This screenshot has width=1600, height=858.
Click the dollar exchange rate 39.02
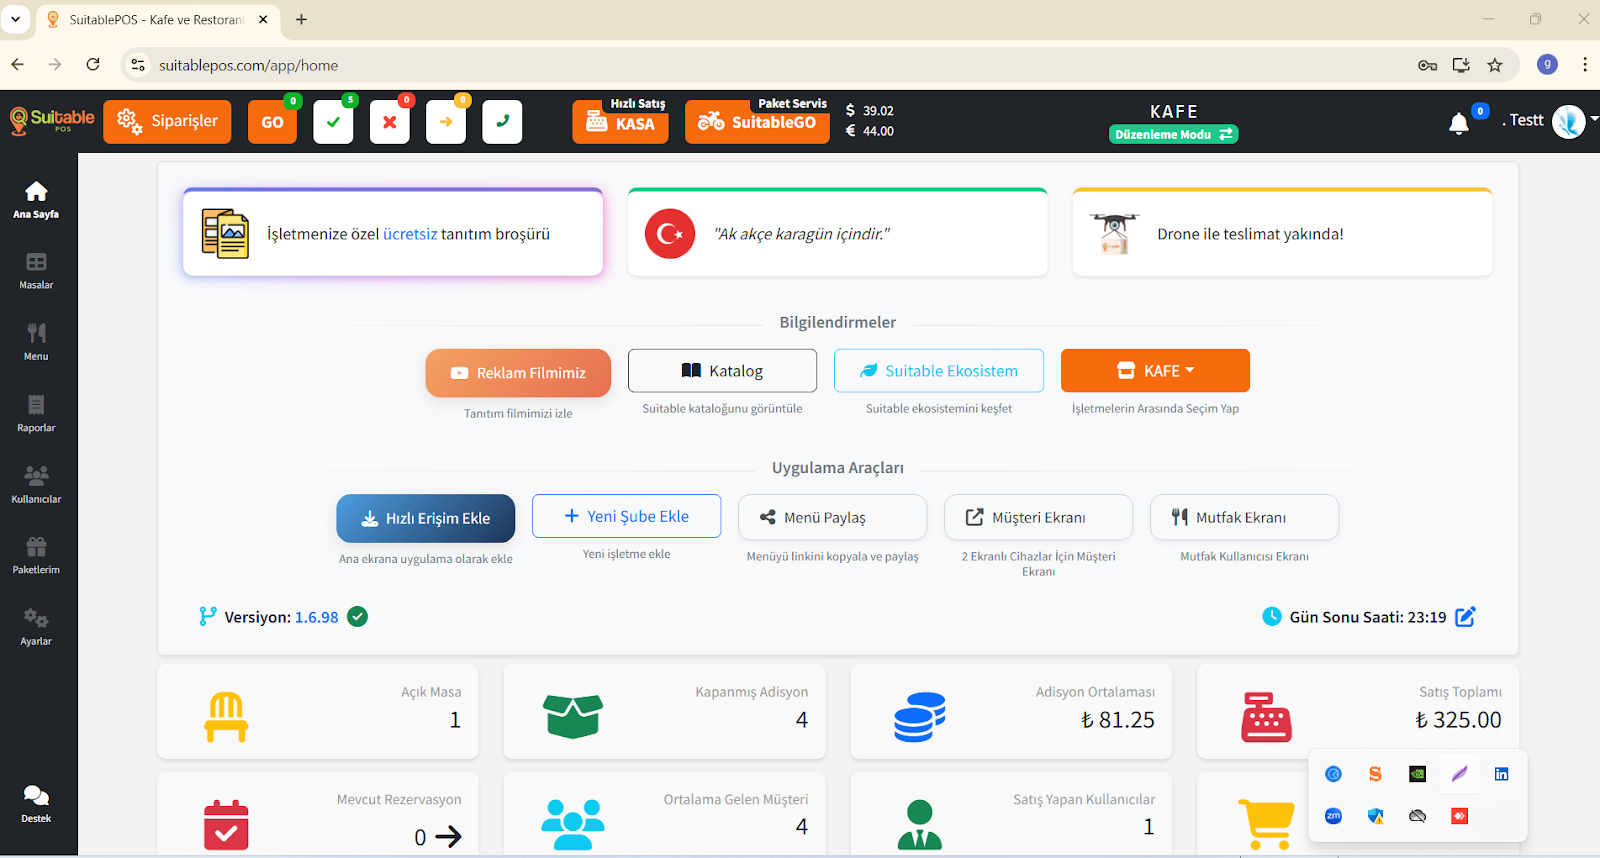click(870, 111)
